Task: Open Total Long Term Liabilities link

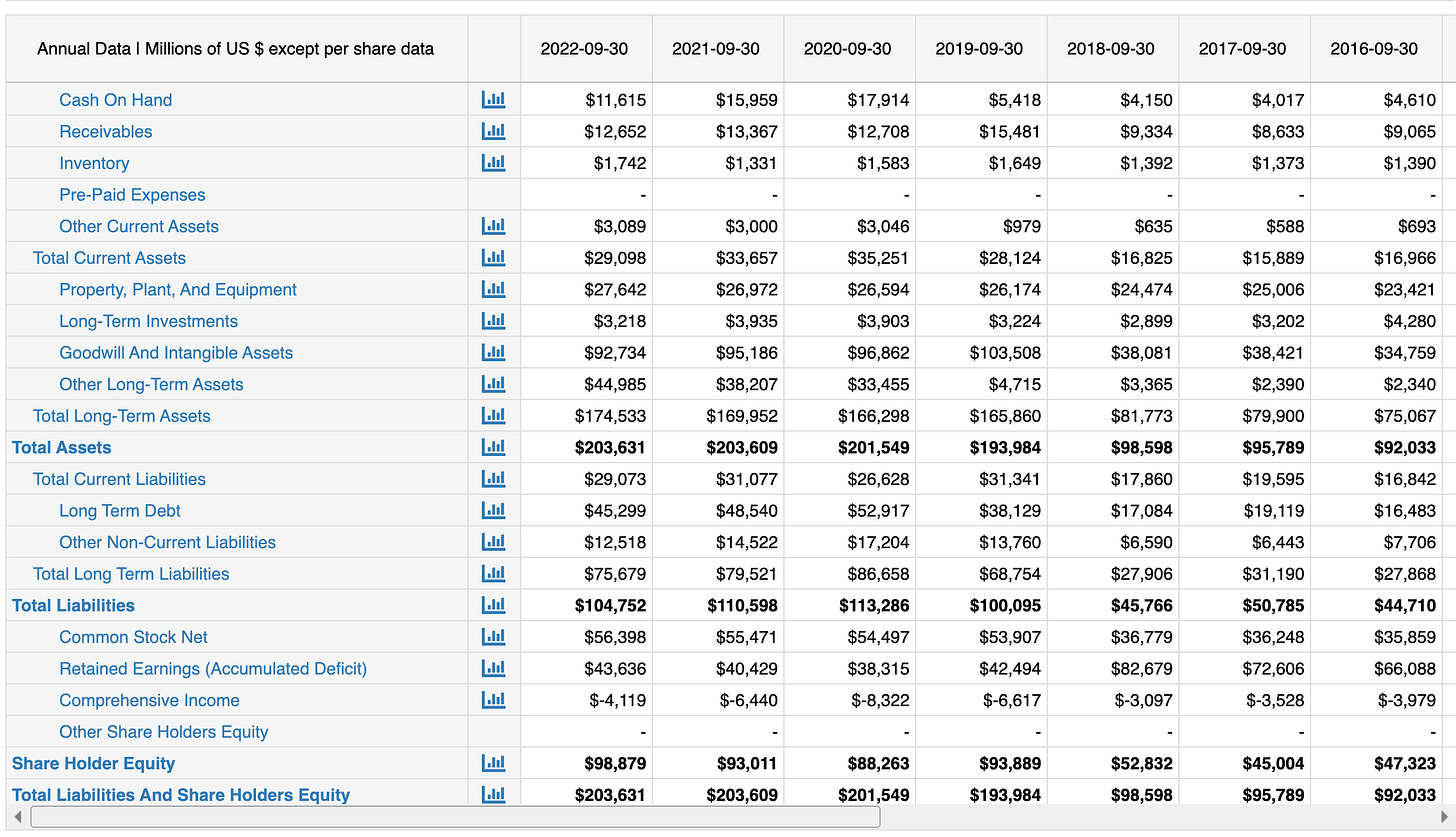Action: tap(131, 574)
